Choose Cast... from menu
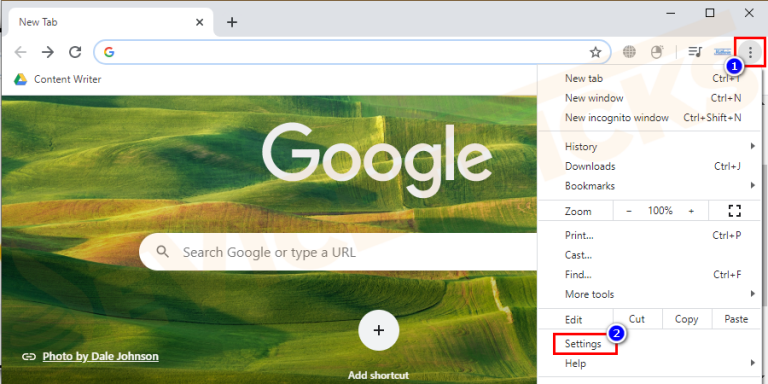This screenshot has width=768, height=384. [650, 255]
